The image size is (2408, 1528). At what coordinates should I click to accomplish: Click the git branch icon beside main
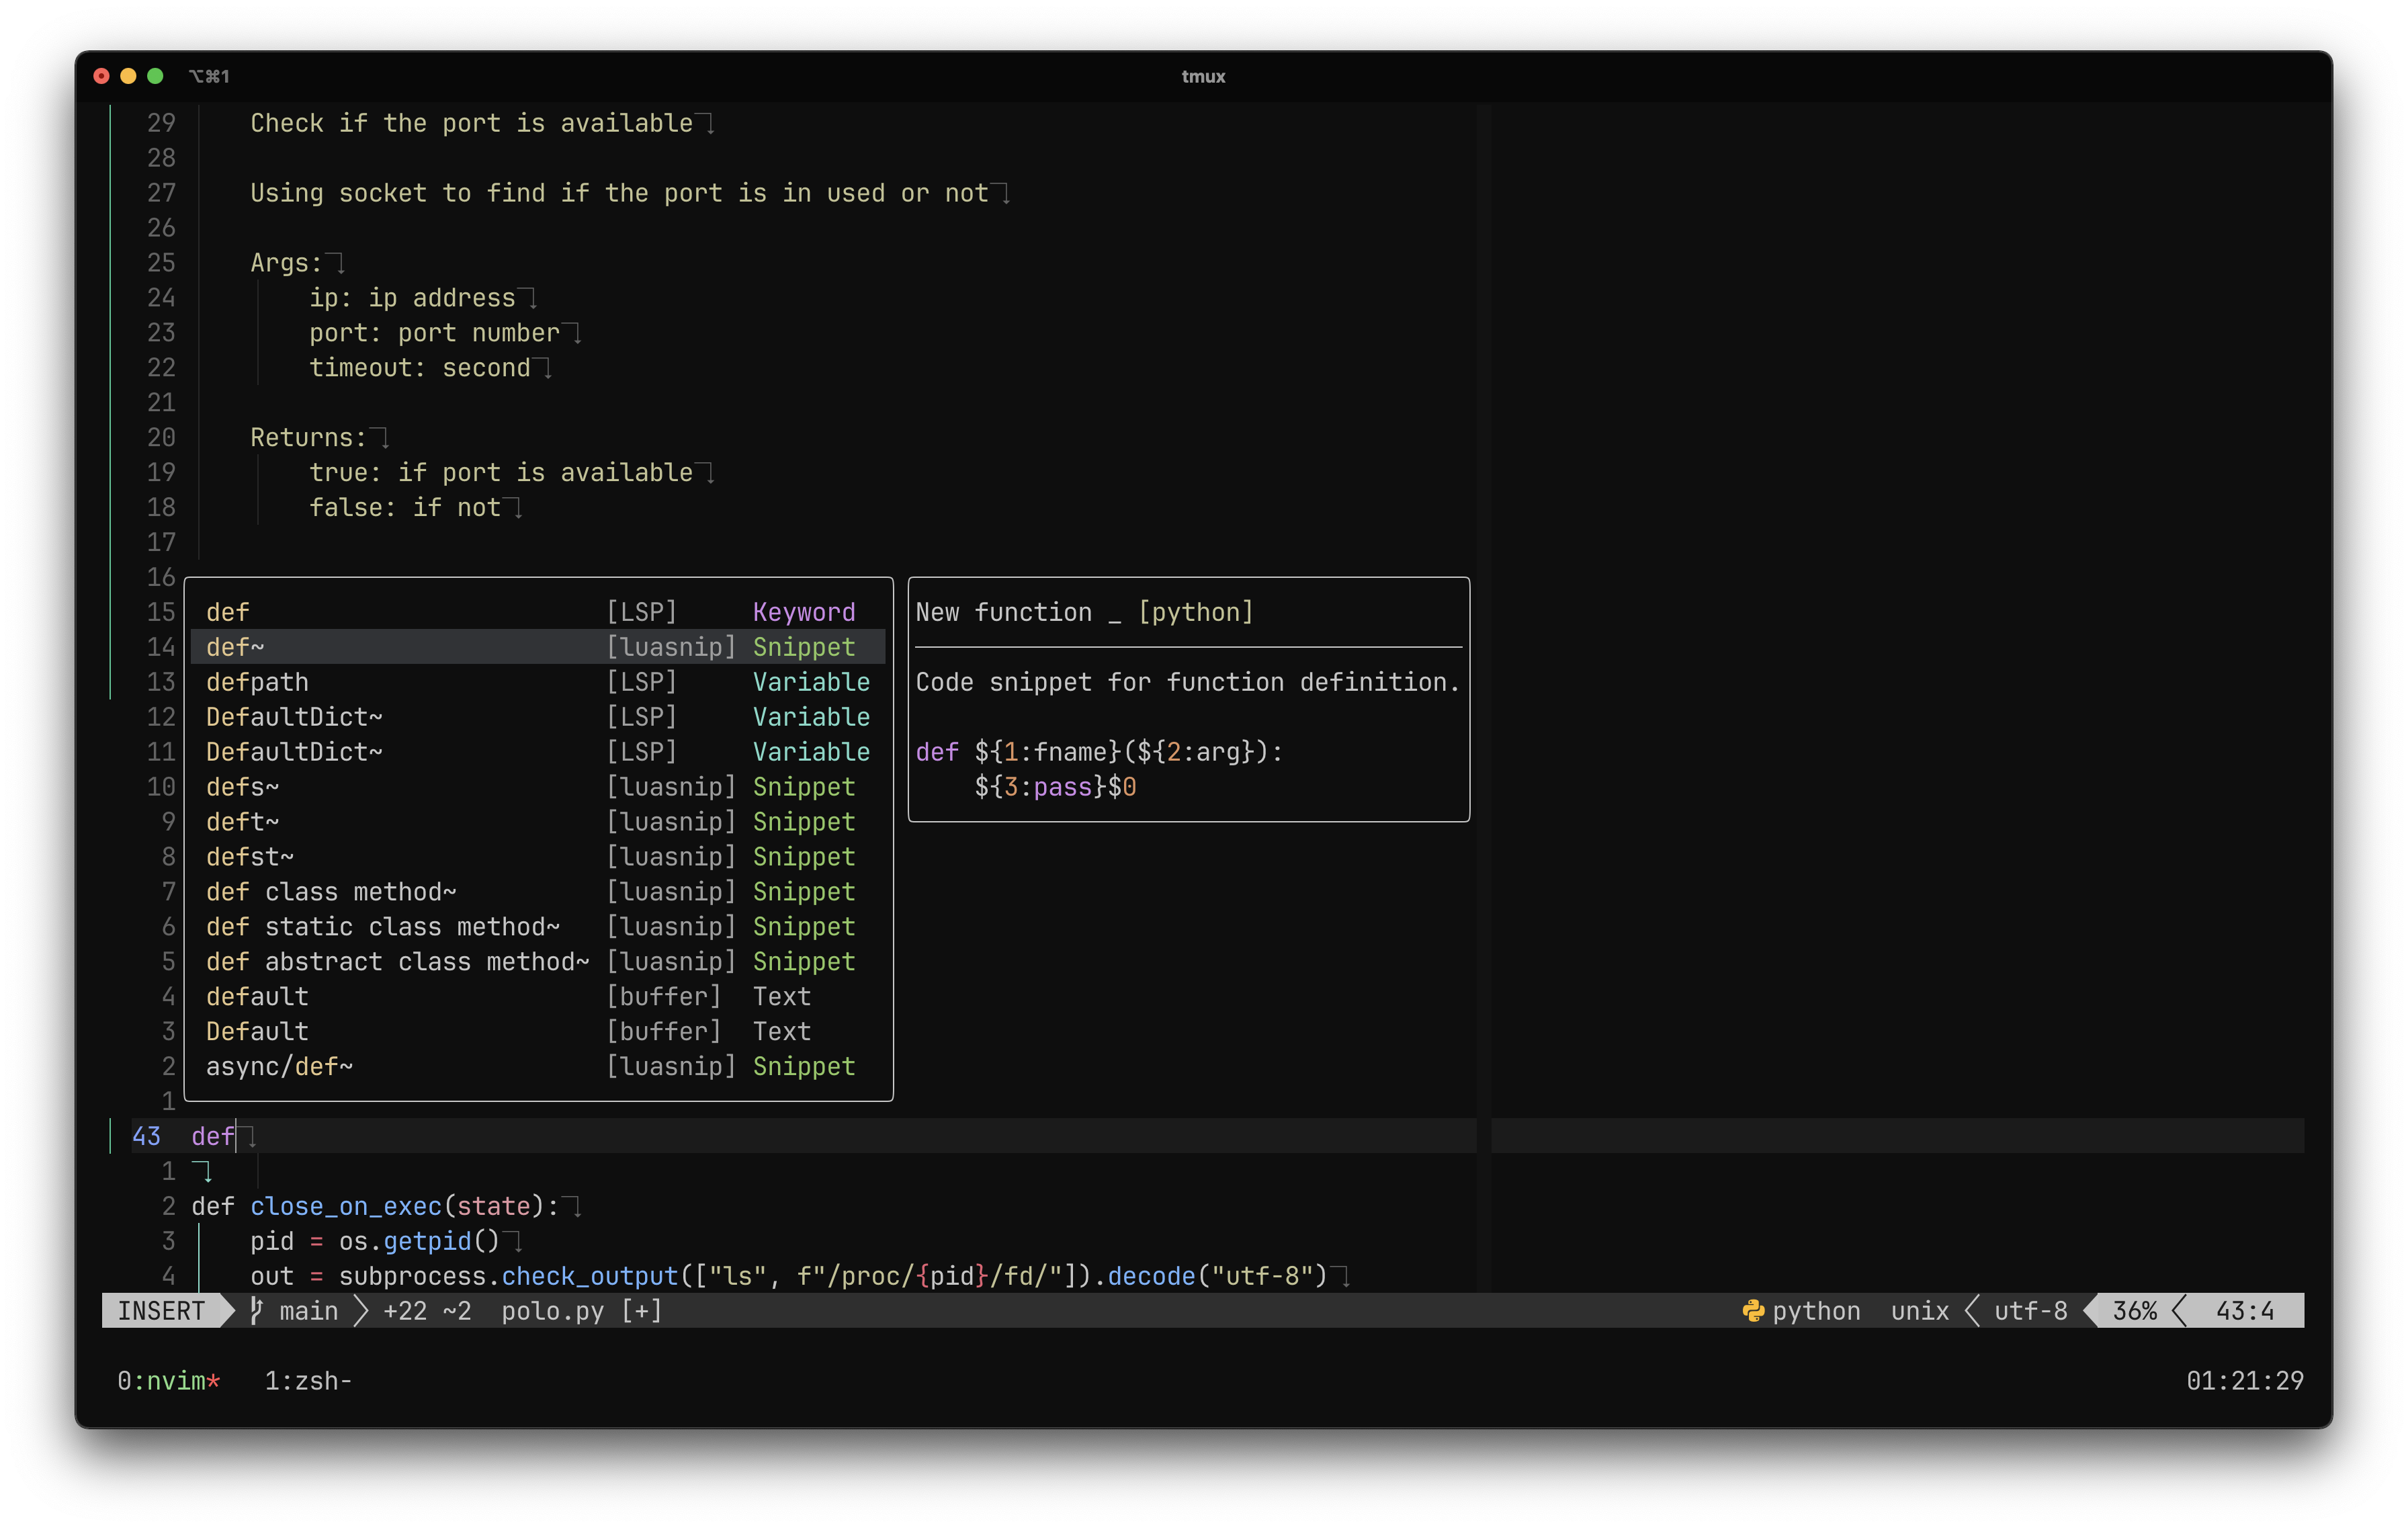257,1310
